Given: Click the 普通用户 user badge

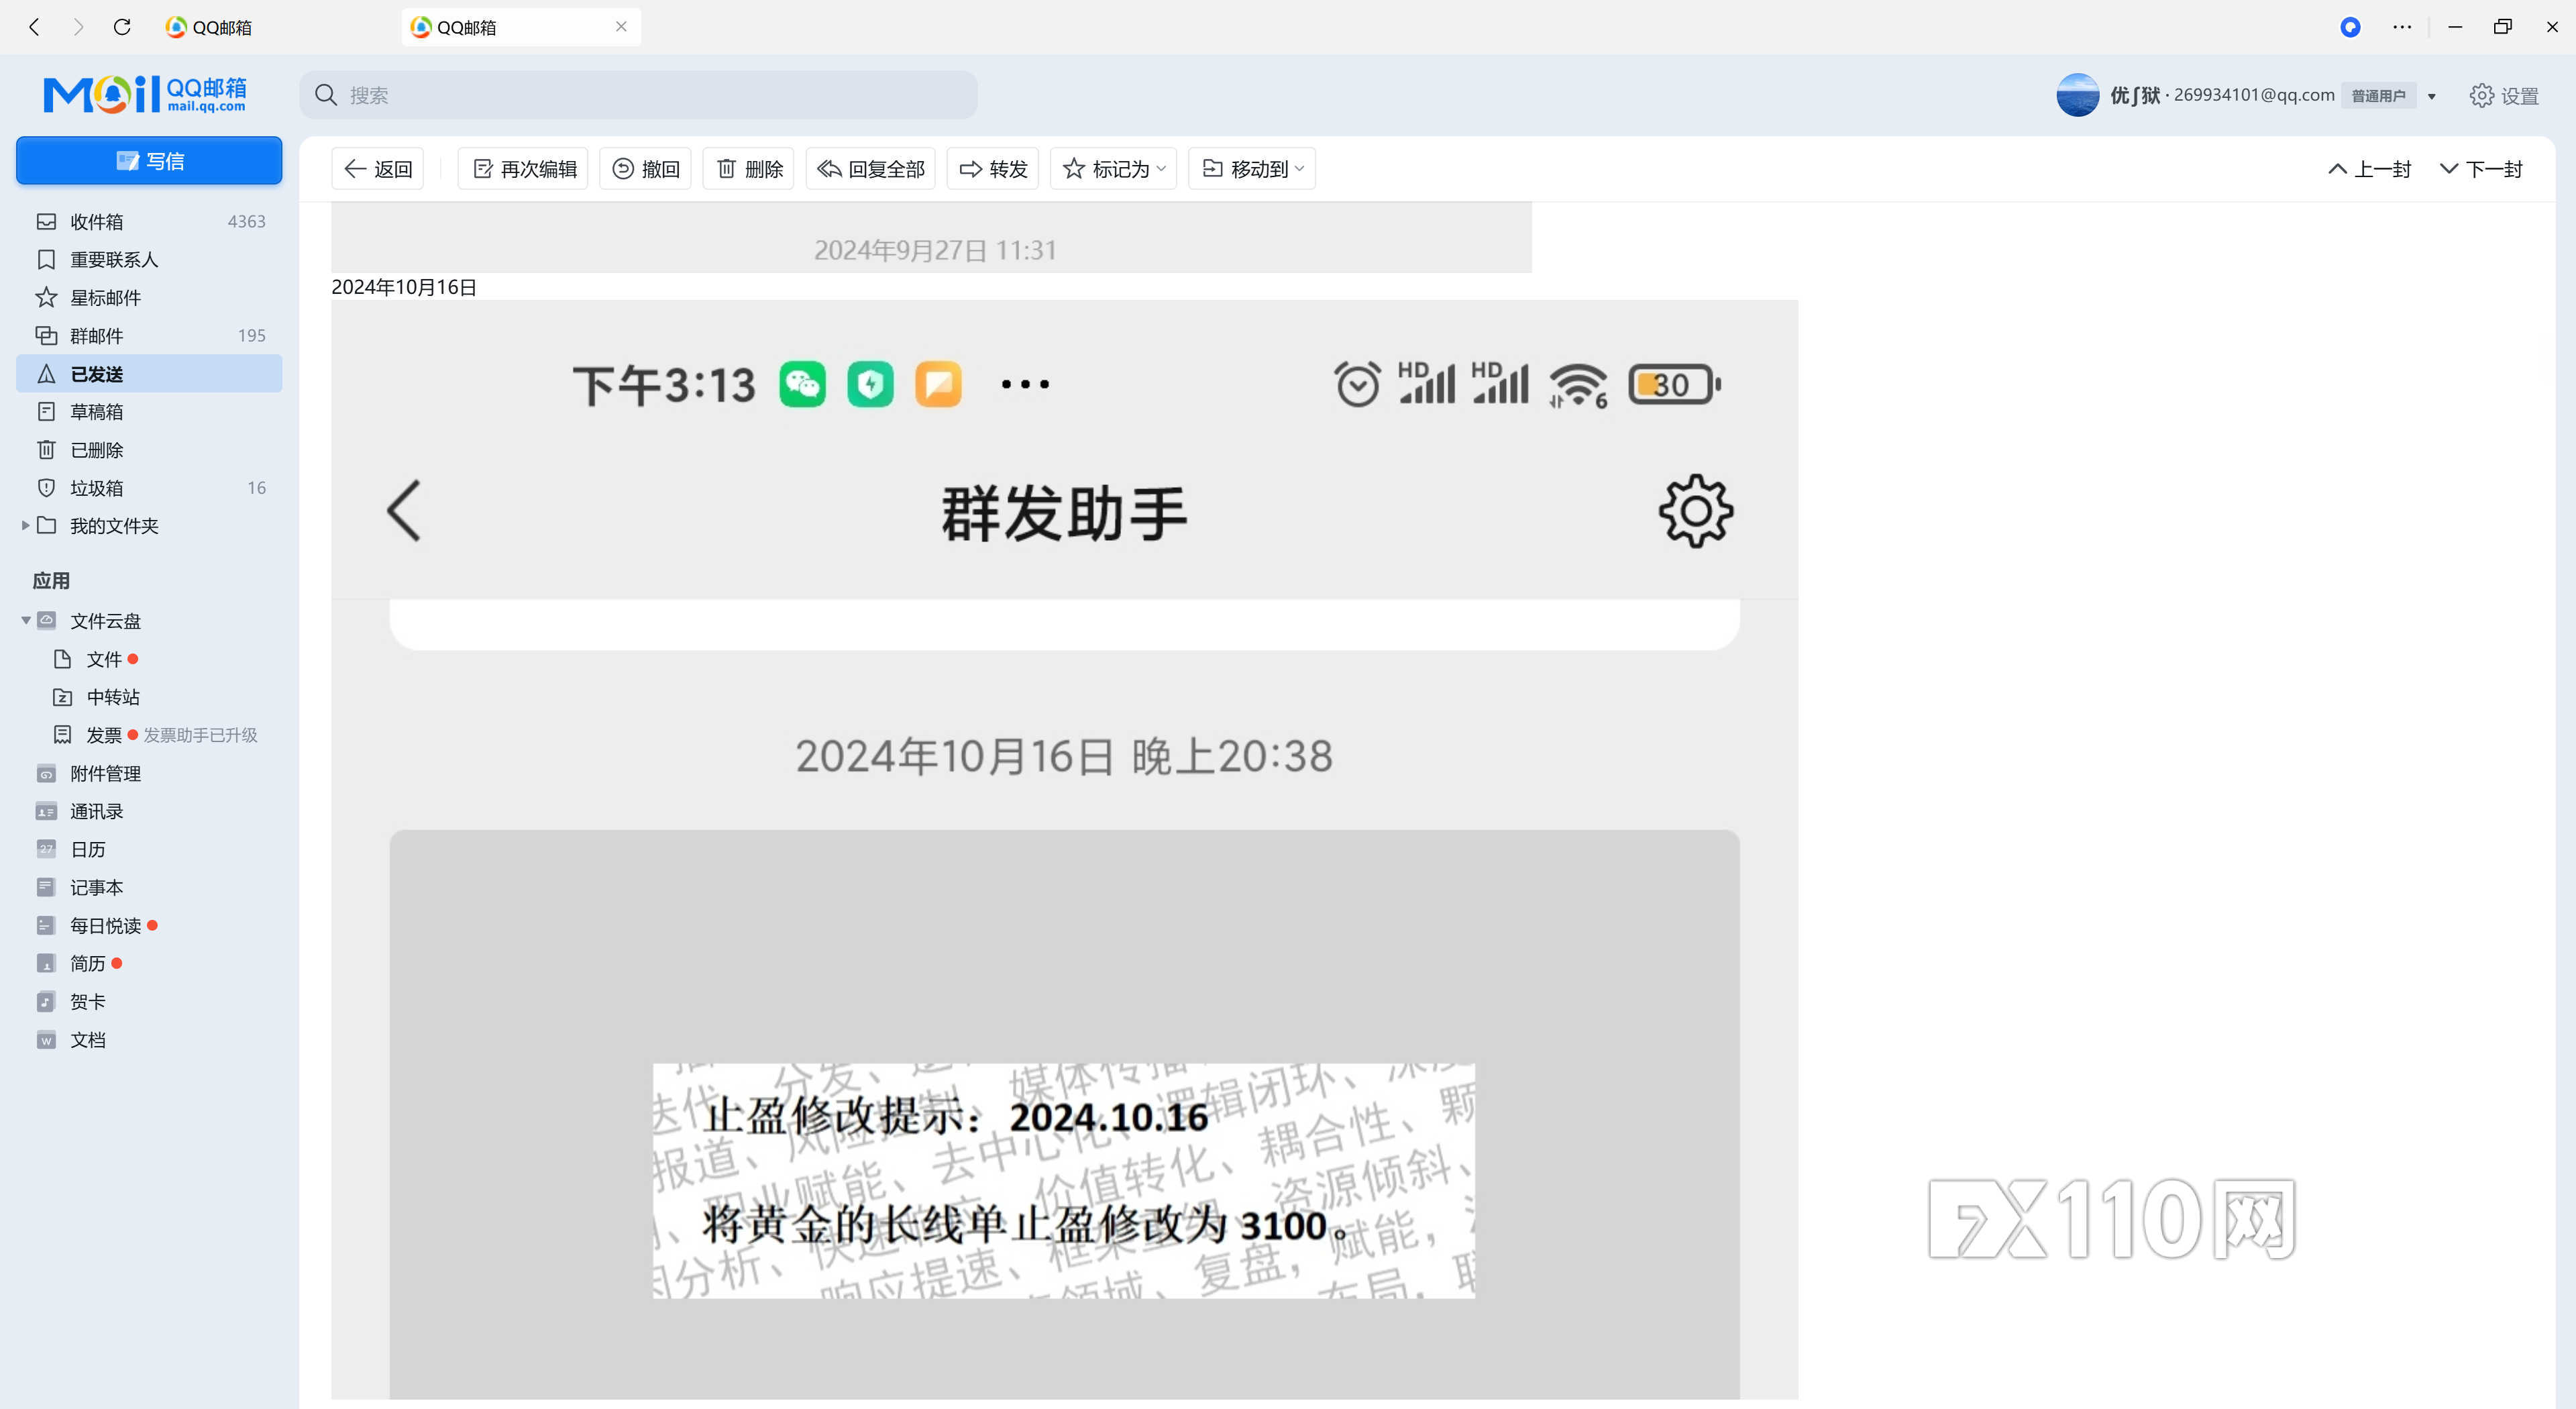Looking at the screenshot, I should tap(2378, 96).
